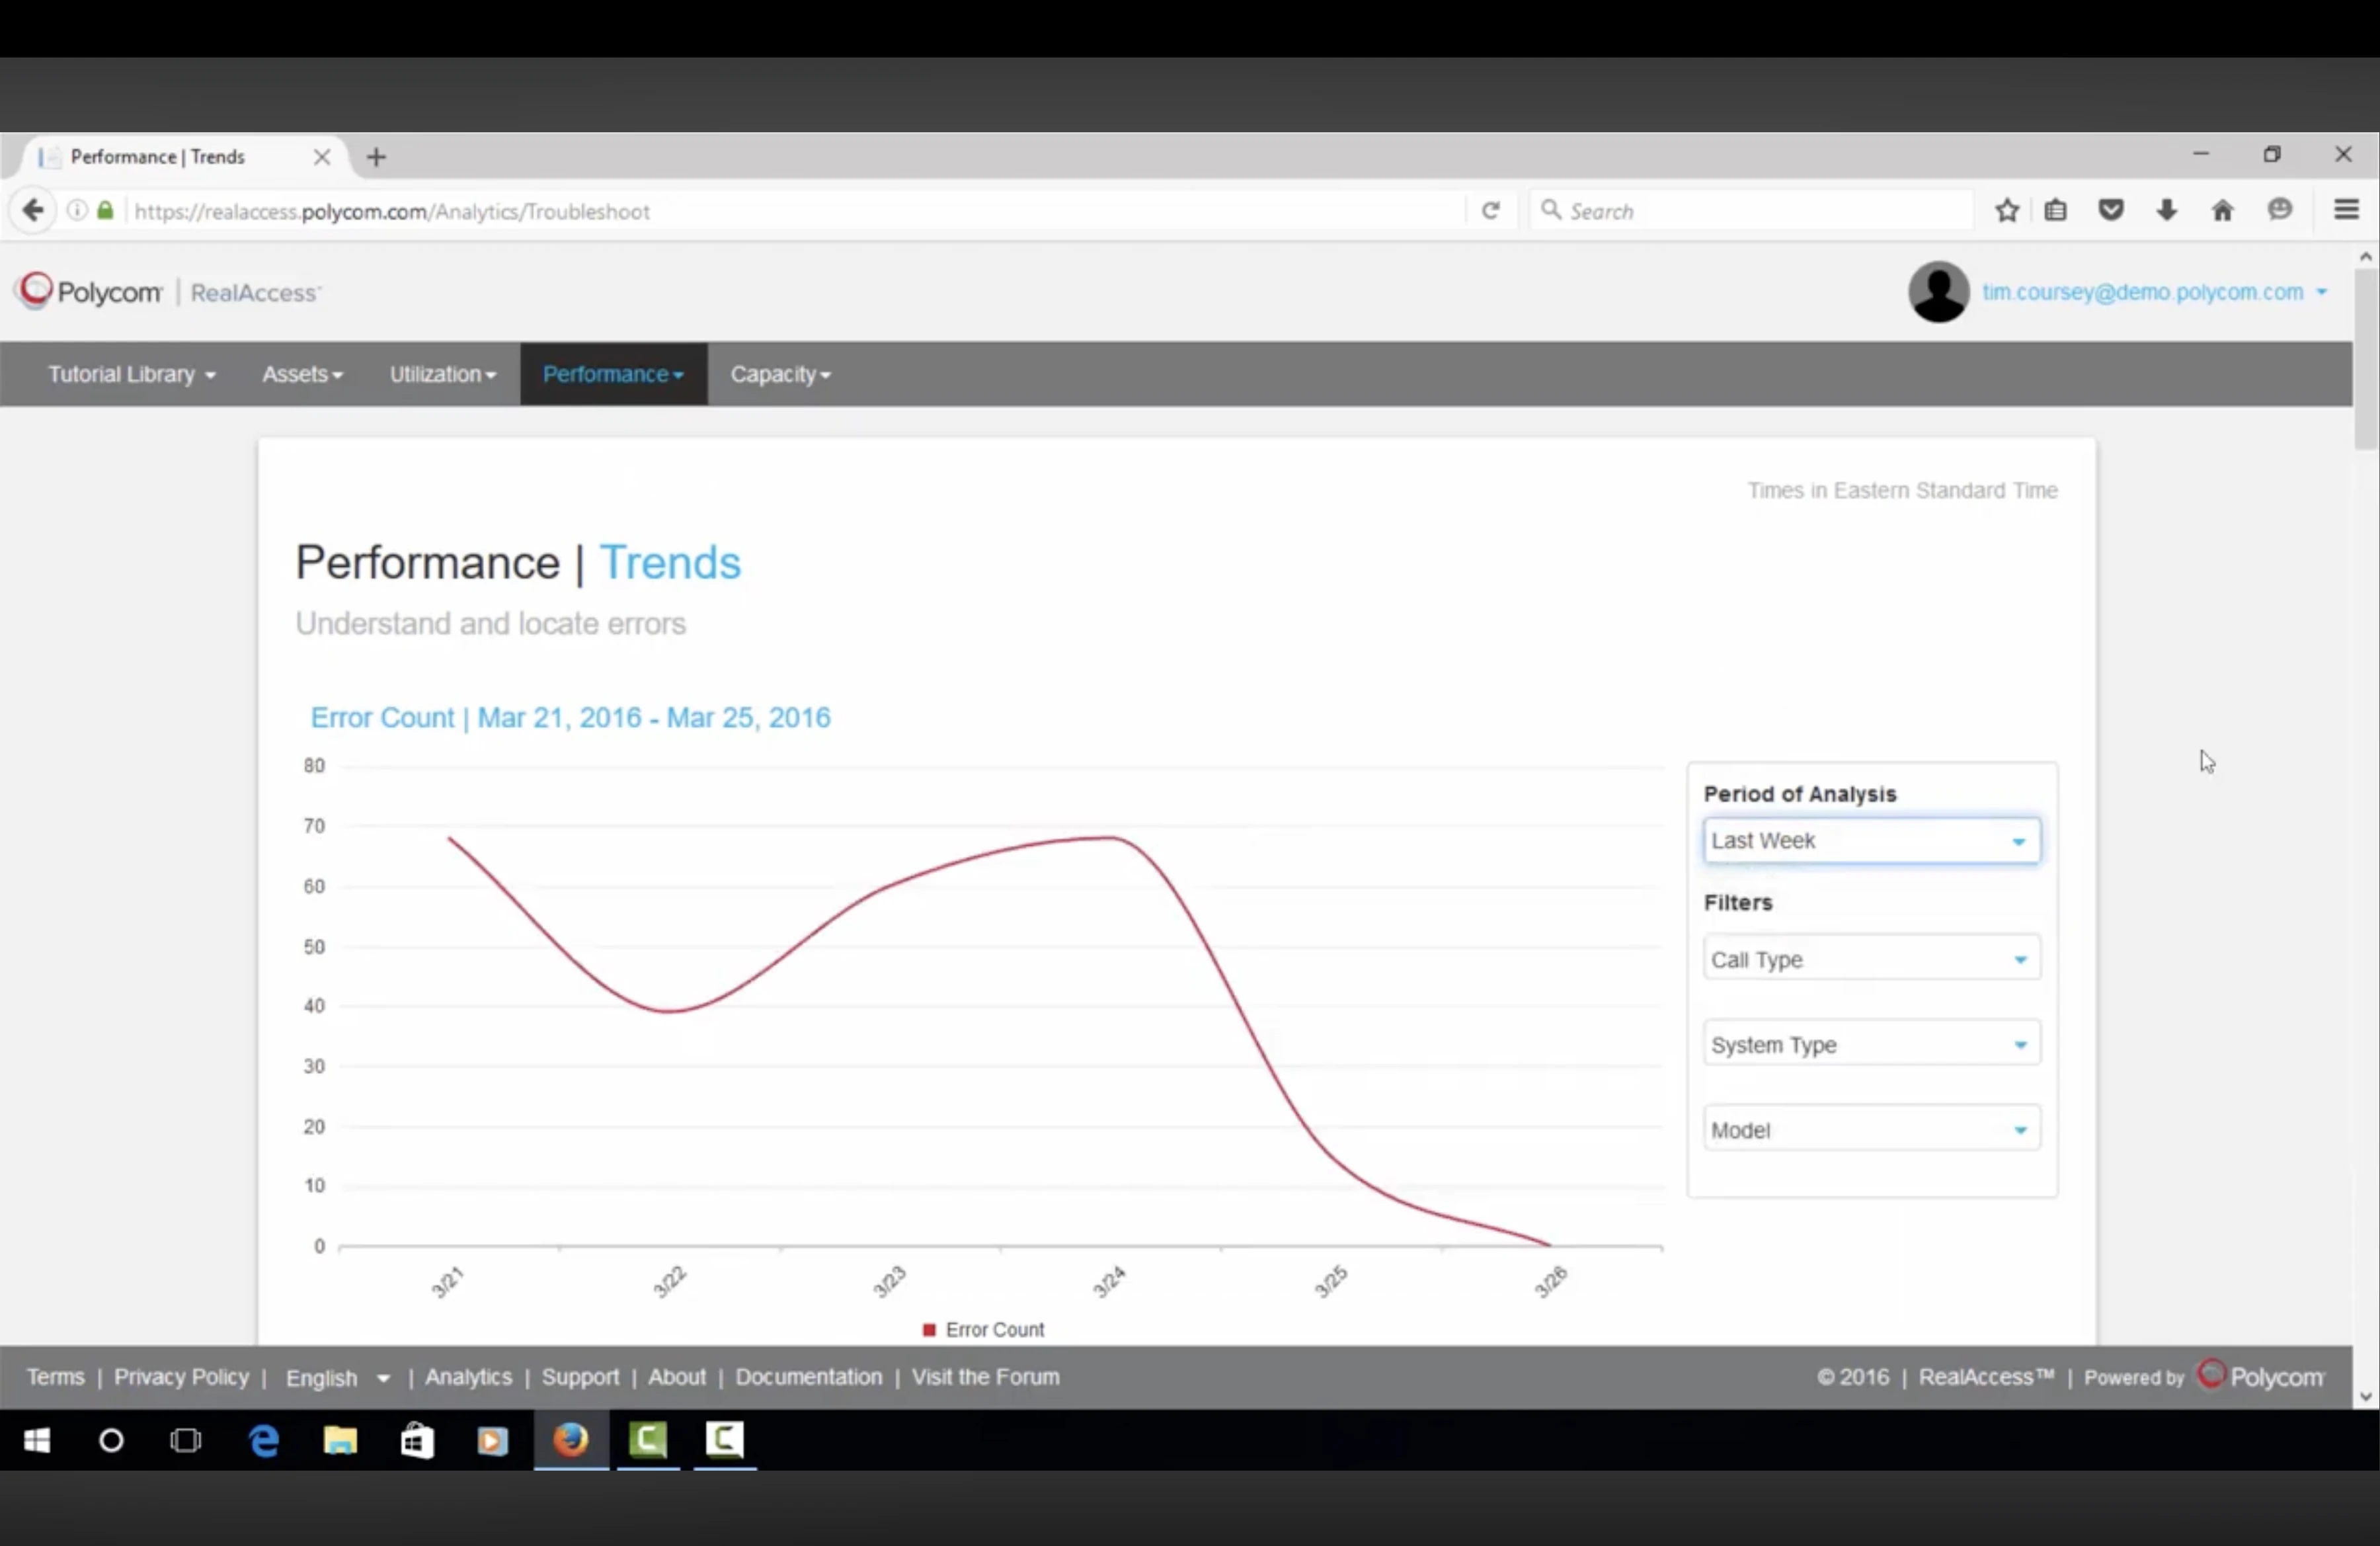Open Microsoft Edge from taskbar
The height and width of the screenshot is (1546, 2380).
pyautogui.click(x=264, y=1440)
